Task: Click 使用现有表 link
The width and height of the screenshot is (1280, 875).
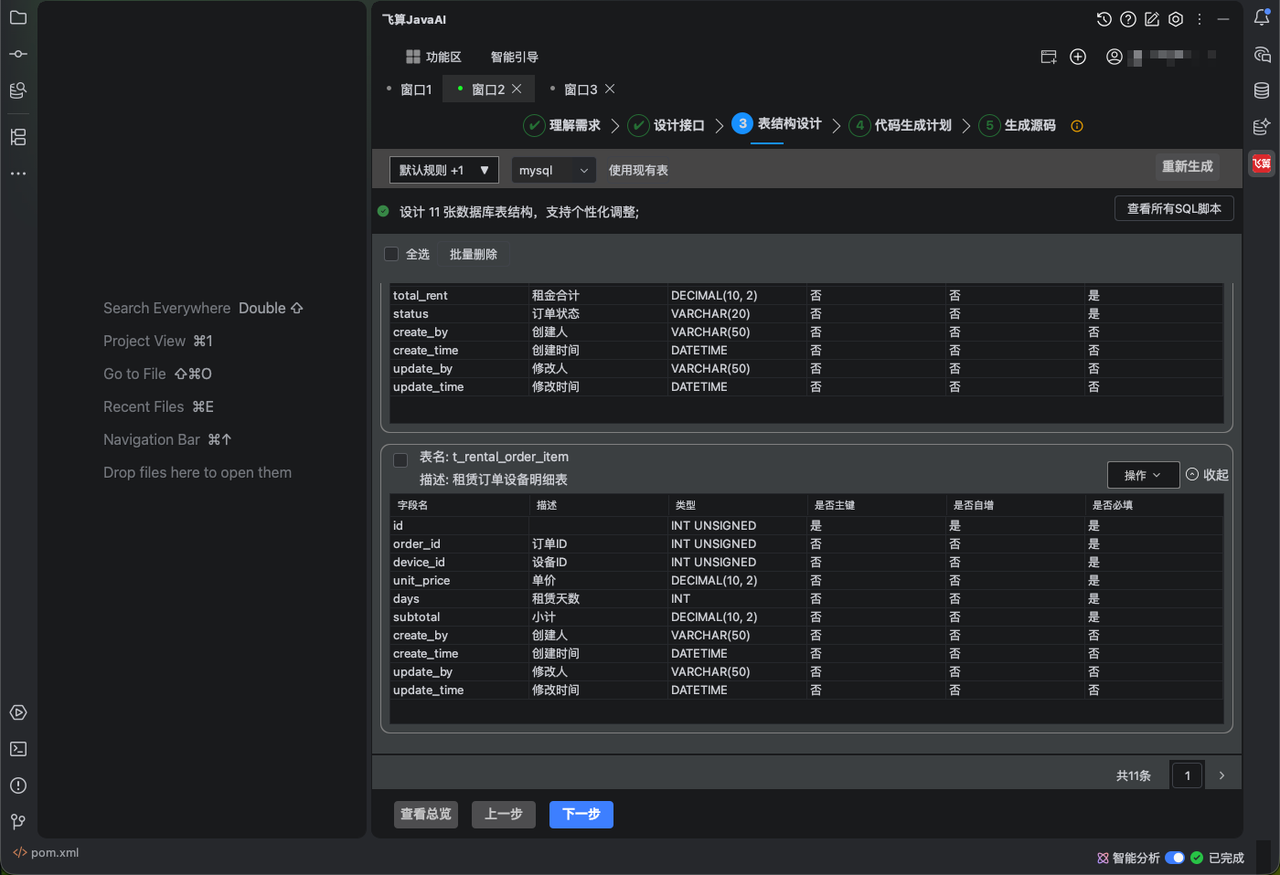Action: (x=638, y=170)
